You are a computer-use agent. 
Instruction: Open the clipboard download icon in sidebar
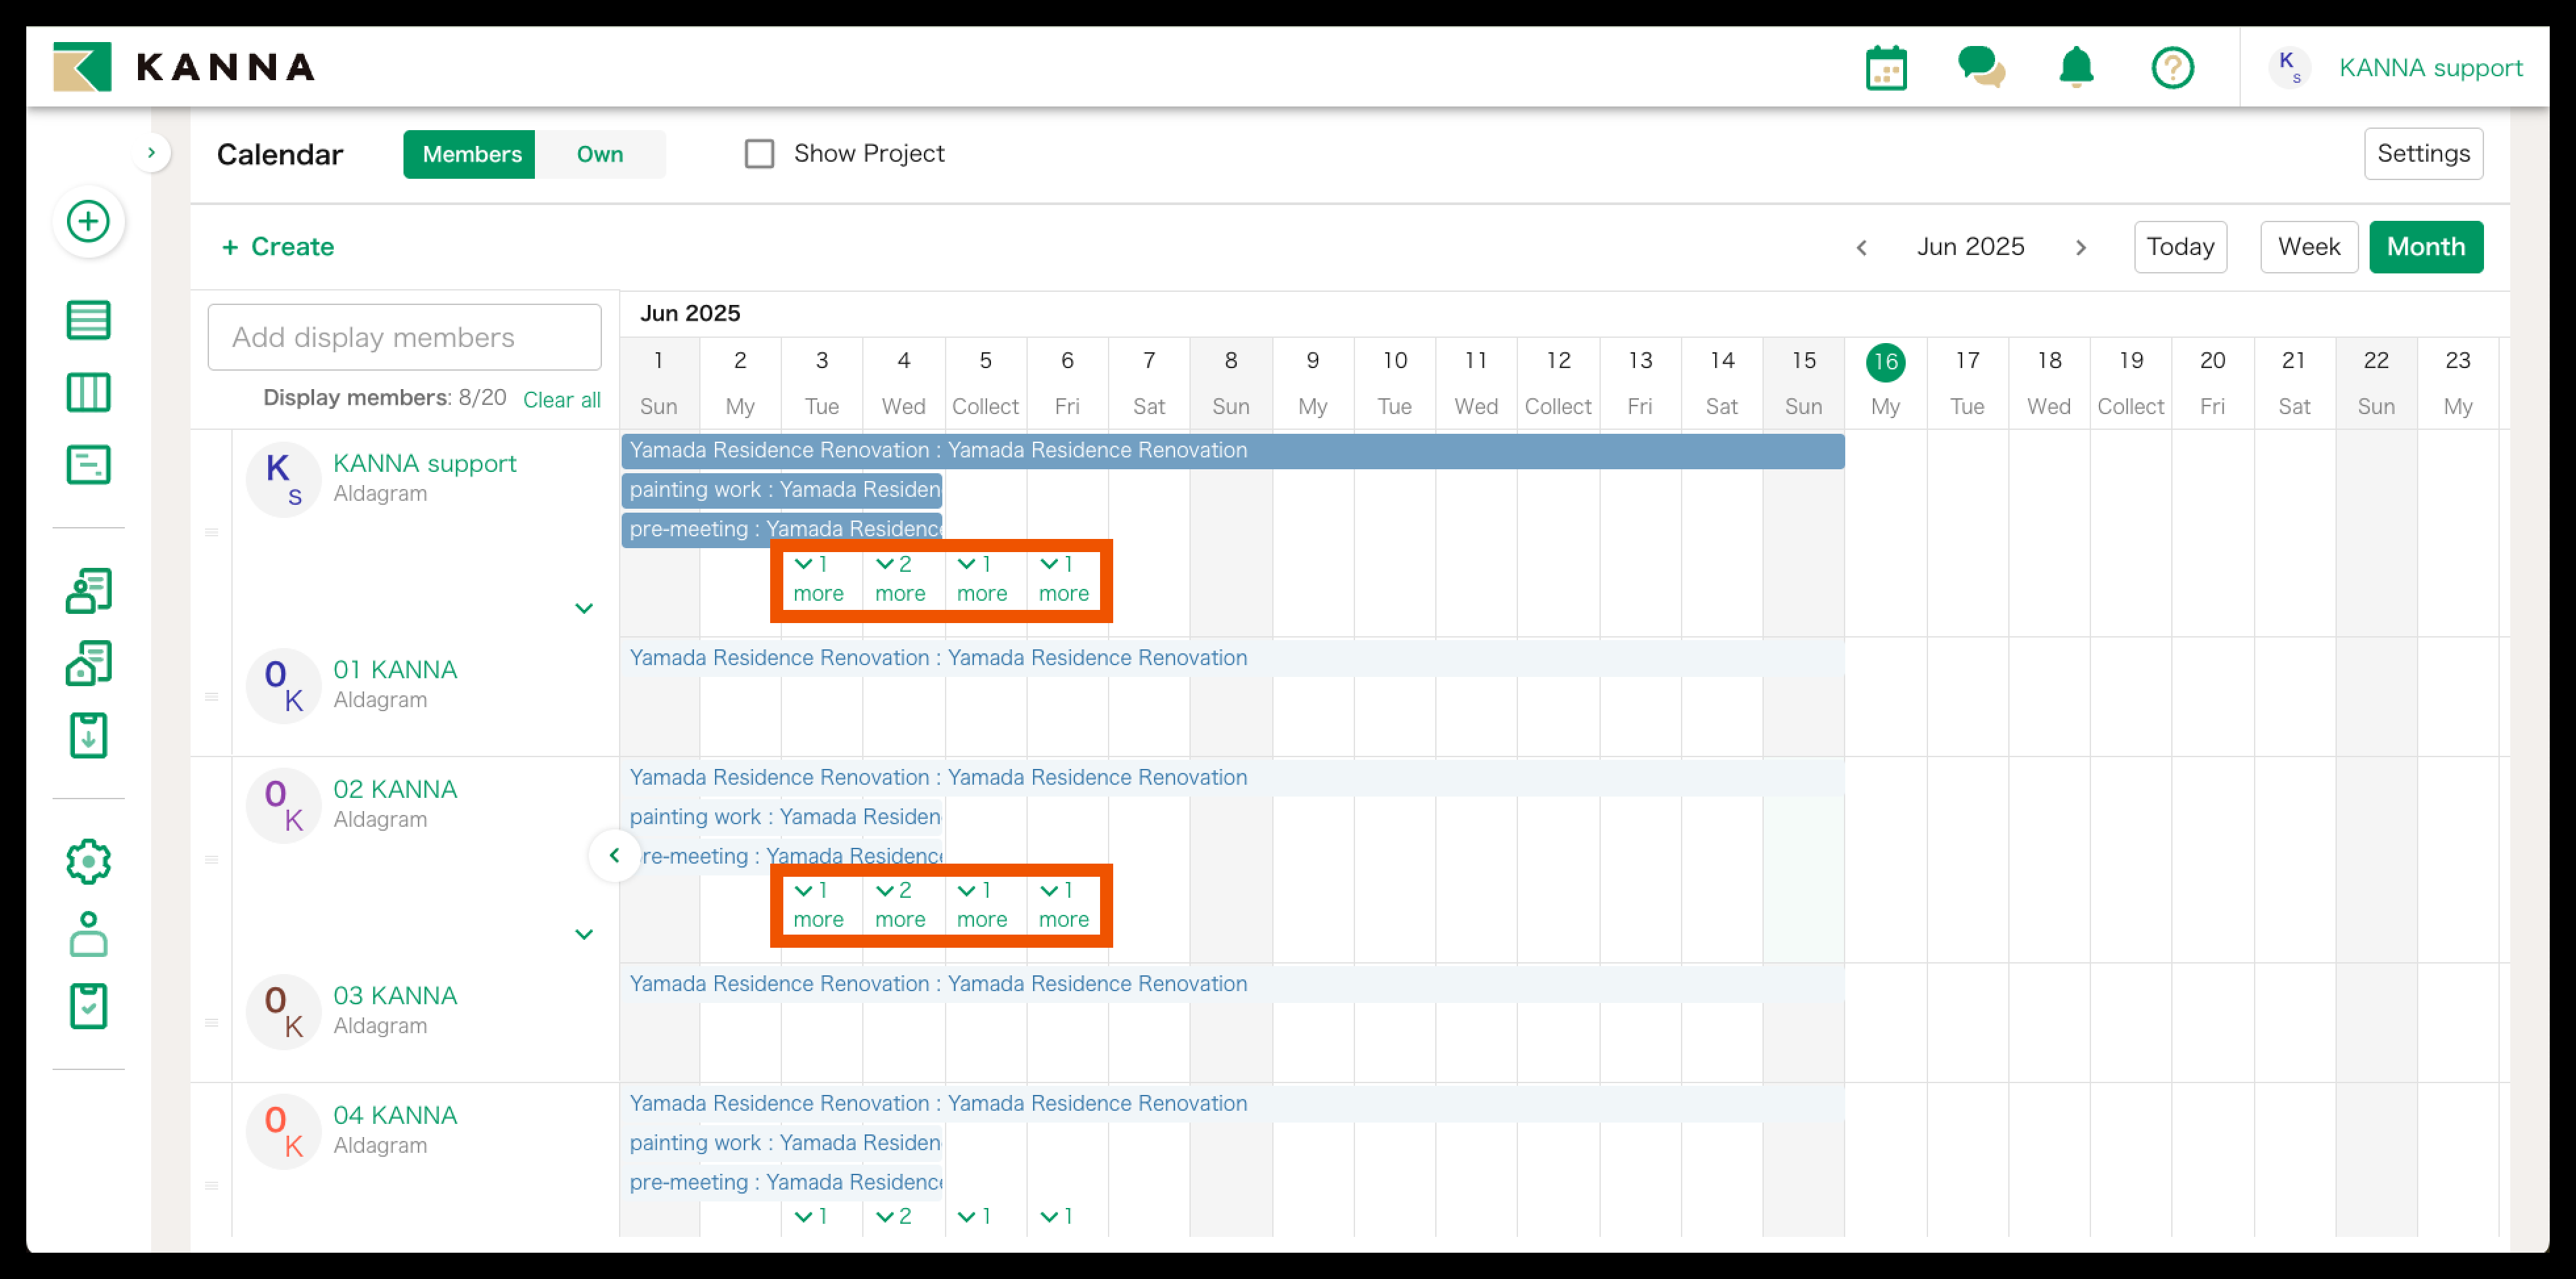[x=88, y=736]
